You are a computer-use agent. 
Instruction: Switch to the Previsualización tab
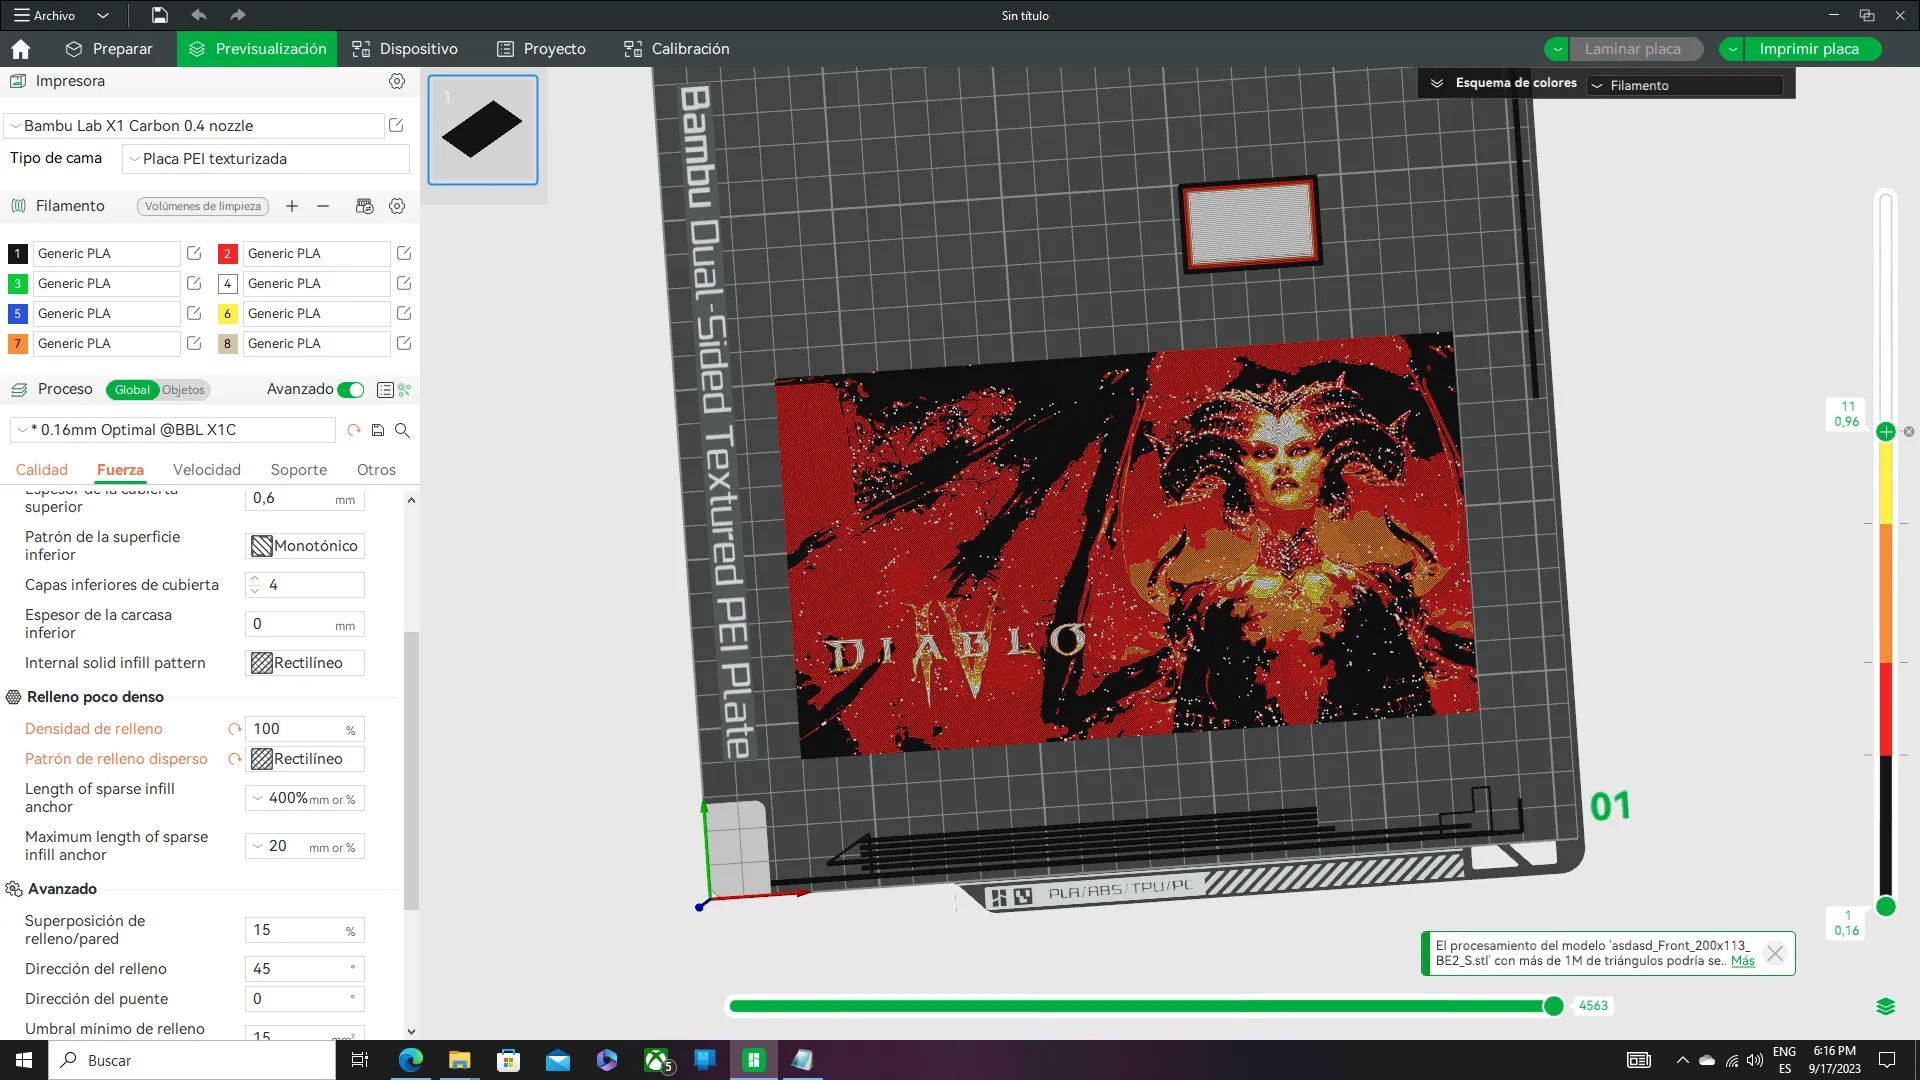256,48
